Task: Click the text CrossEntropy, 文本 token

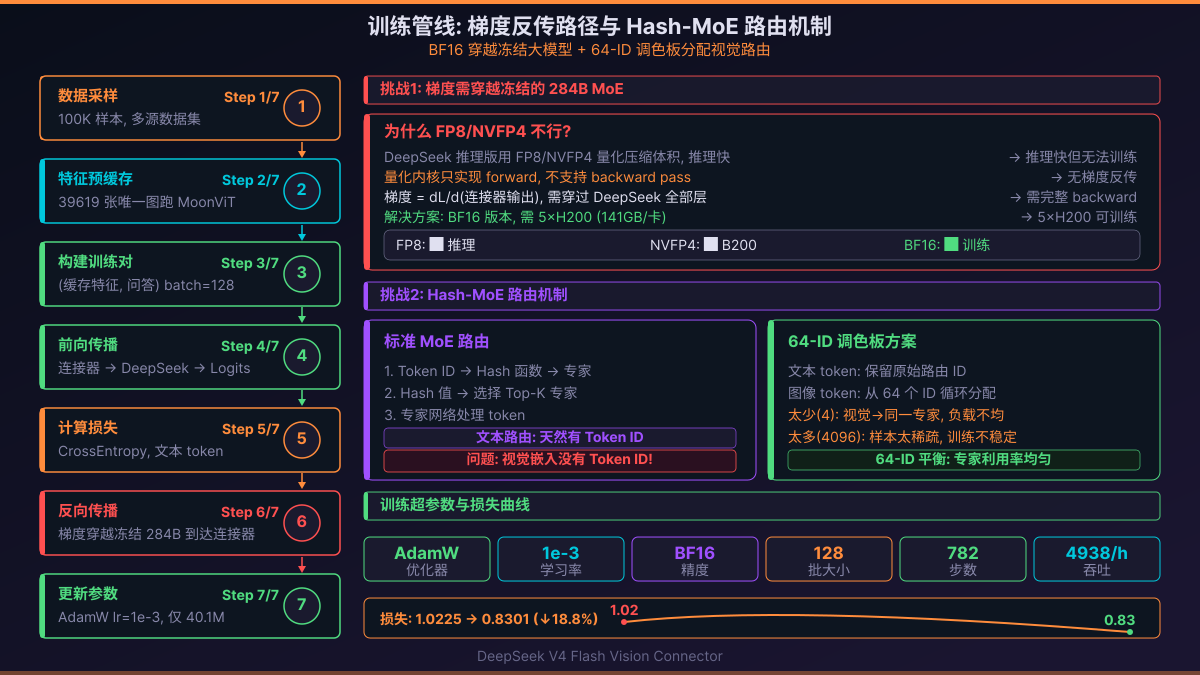Action: [141, 451]
